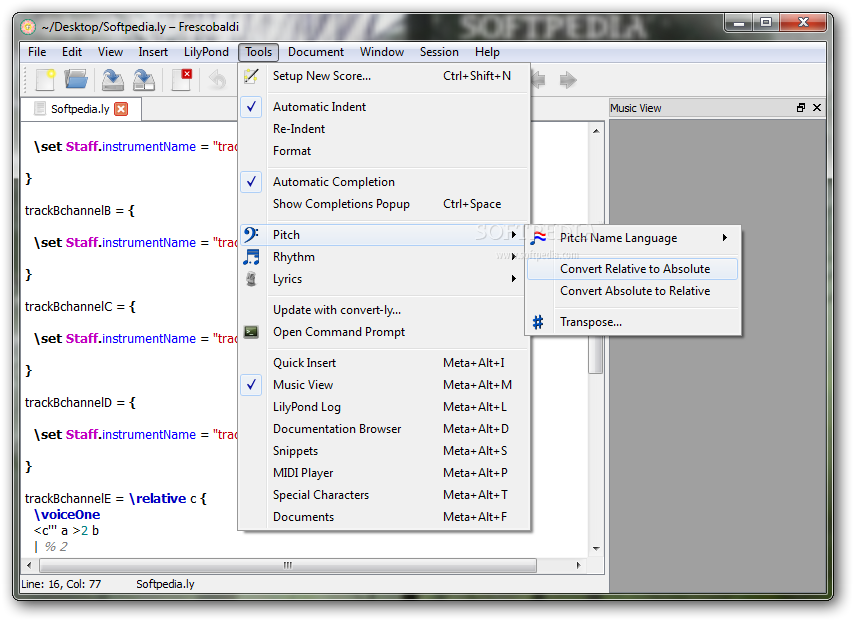The width and height of the screenshot is (854, 621).
Task: Click the Save As toolbar icon
Action: click(144, 80)
